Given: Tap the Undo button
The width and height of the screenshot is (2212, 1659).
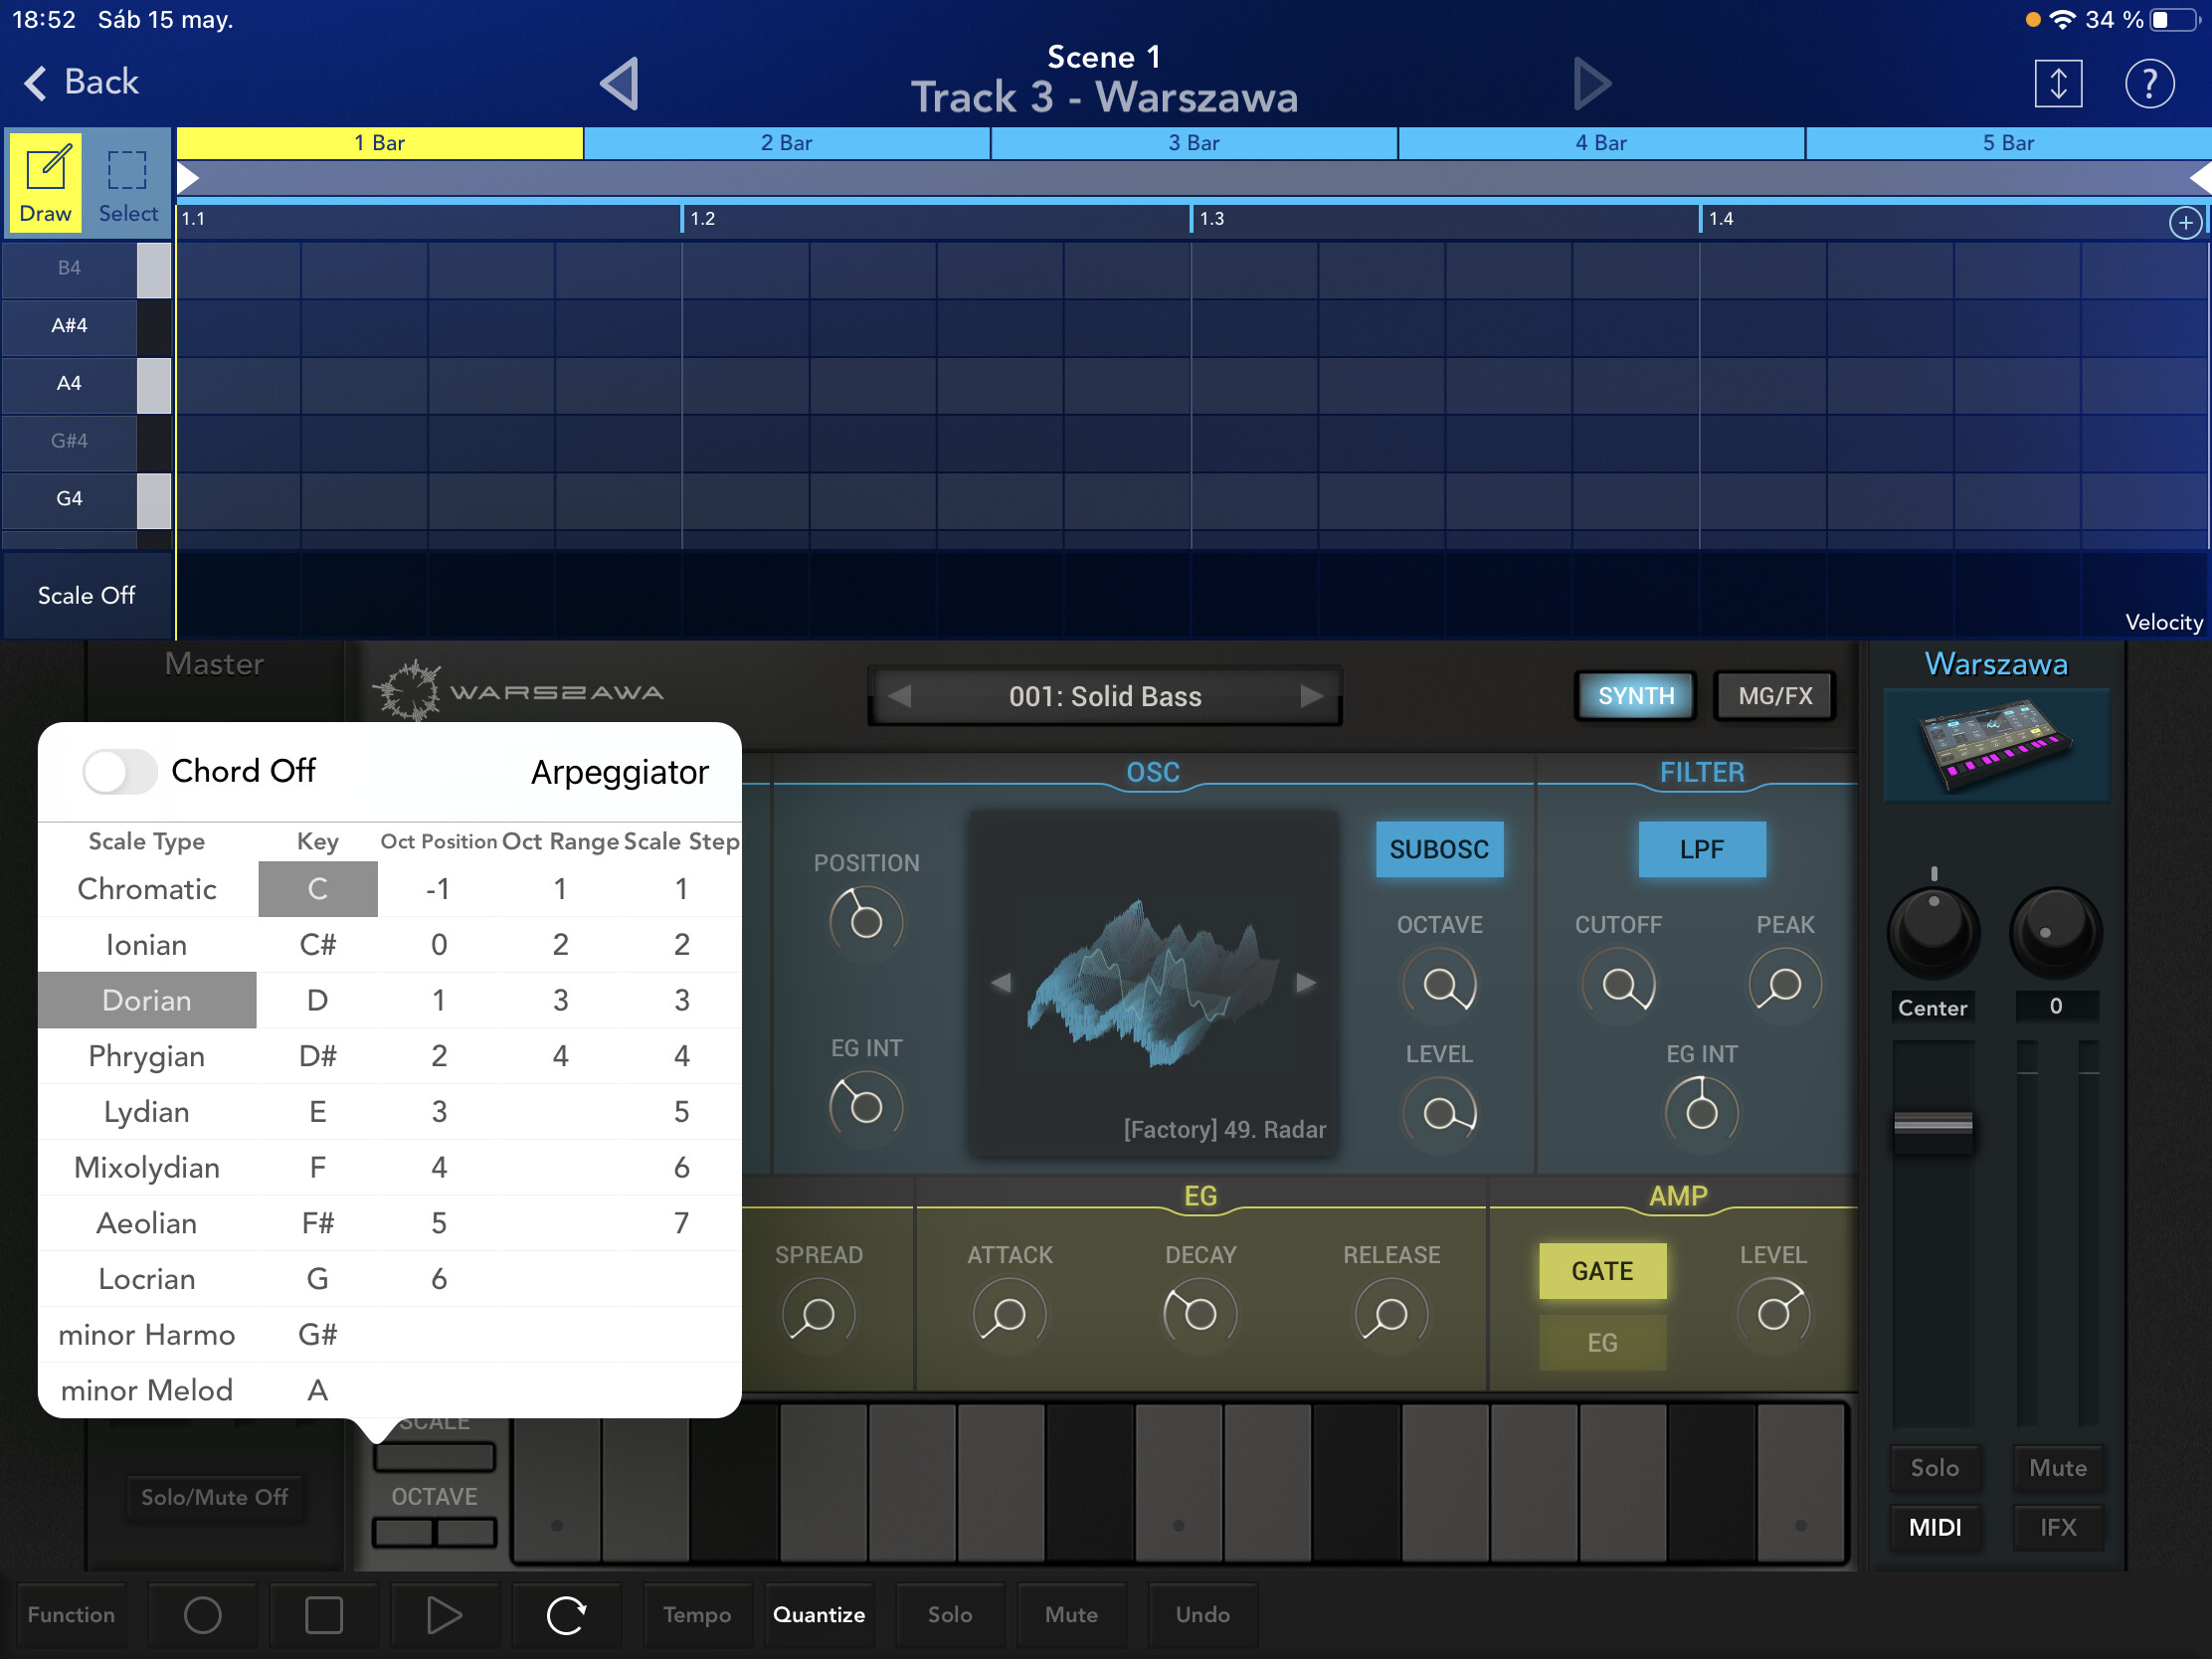Looking at the screenshot, I should 1202,1614.
